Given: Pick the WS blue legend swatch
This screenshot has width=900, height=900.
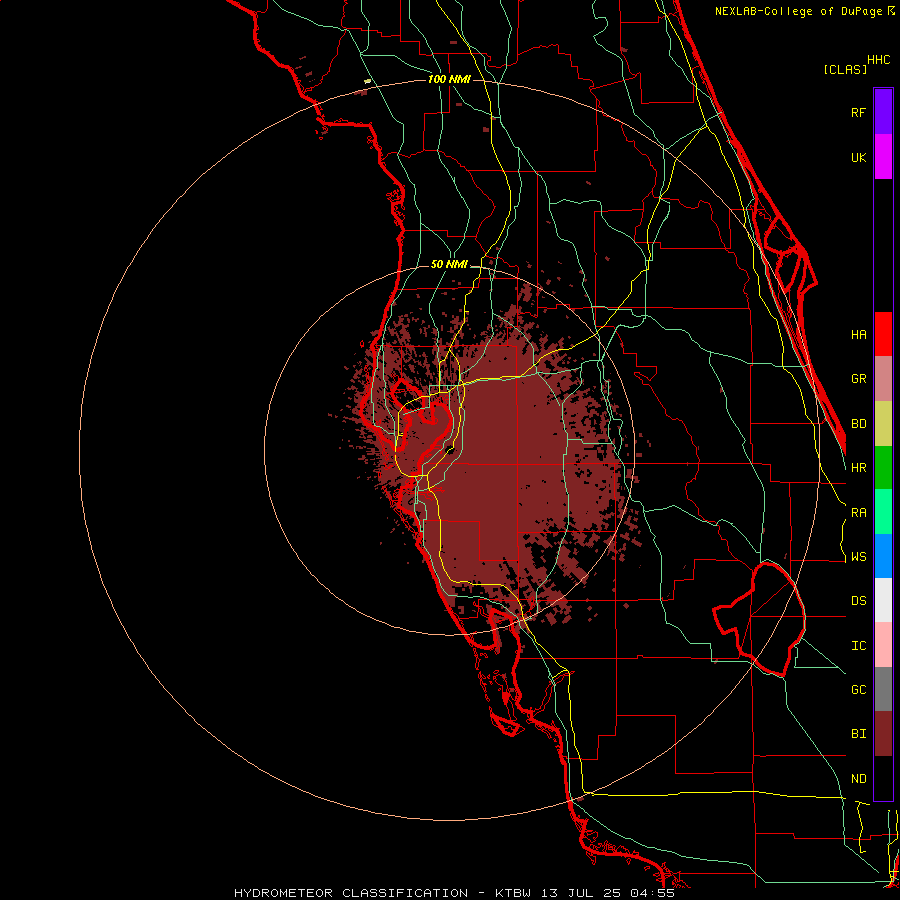Looking at the screenshot, I should click(x=883, y=556).
